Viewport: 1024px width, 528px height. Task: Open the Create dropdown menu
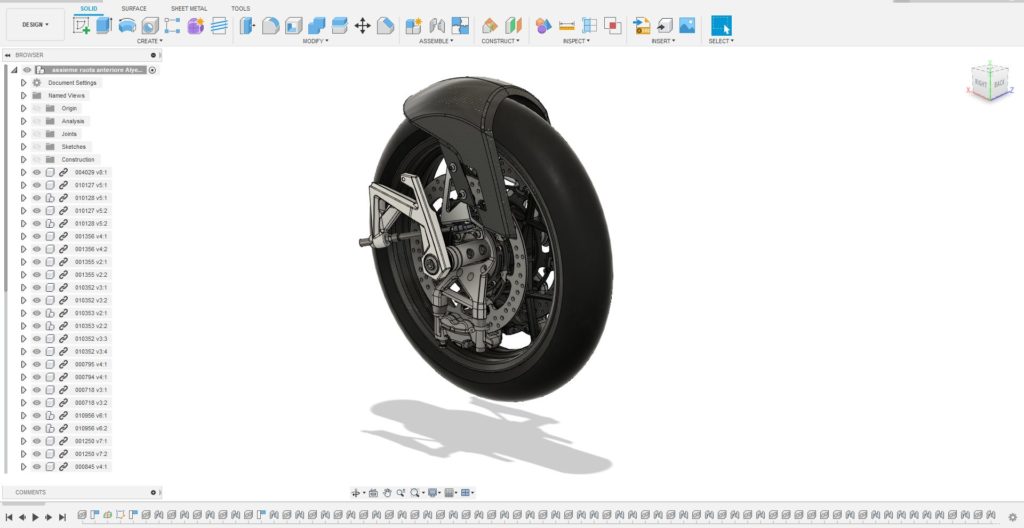pos(150,41)
